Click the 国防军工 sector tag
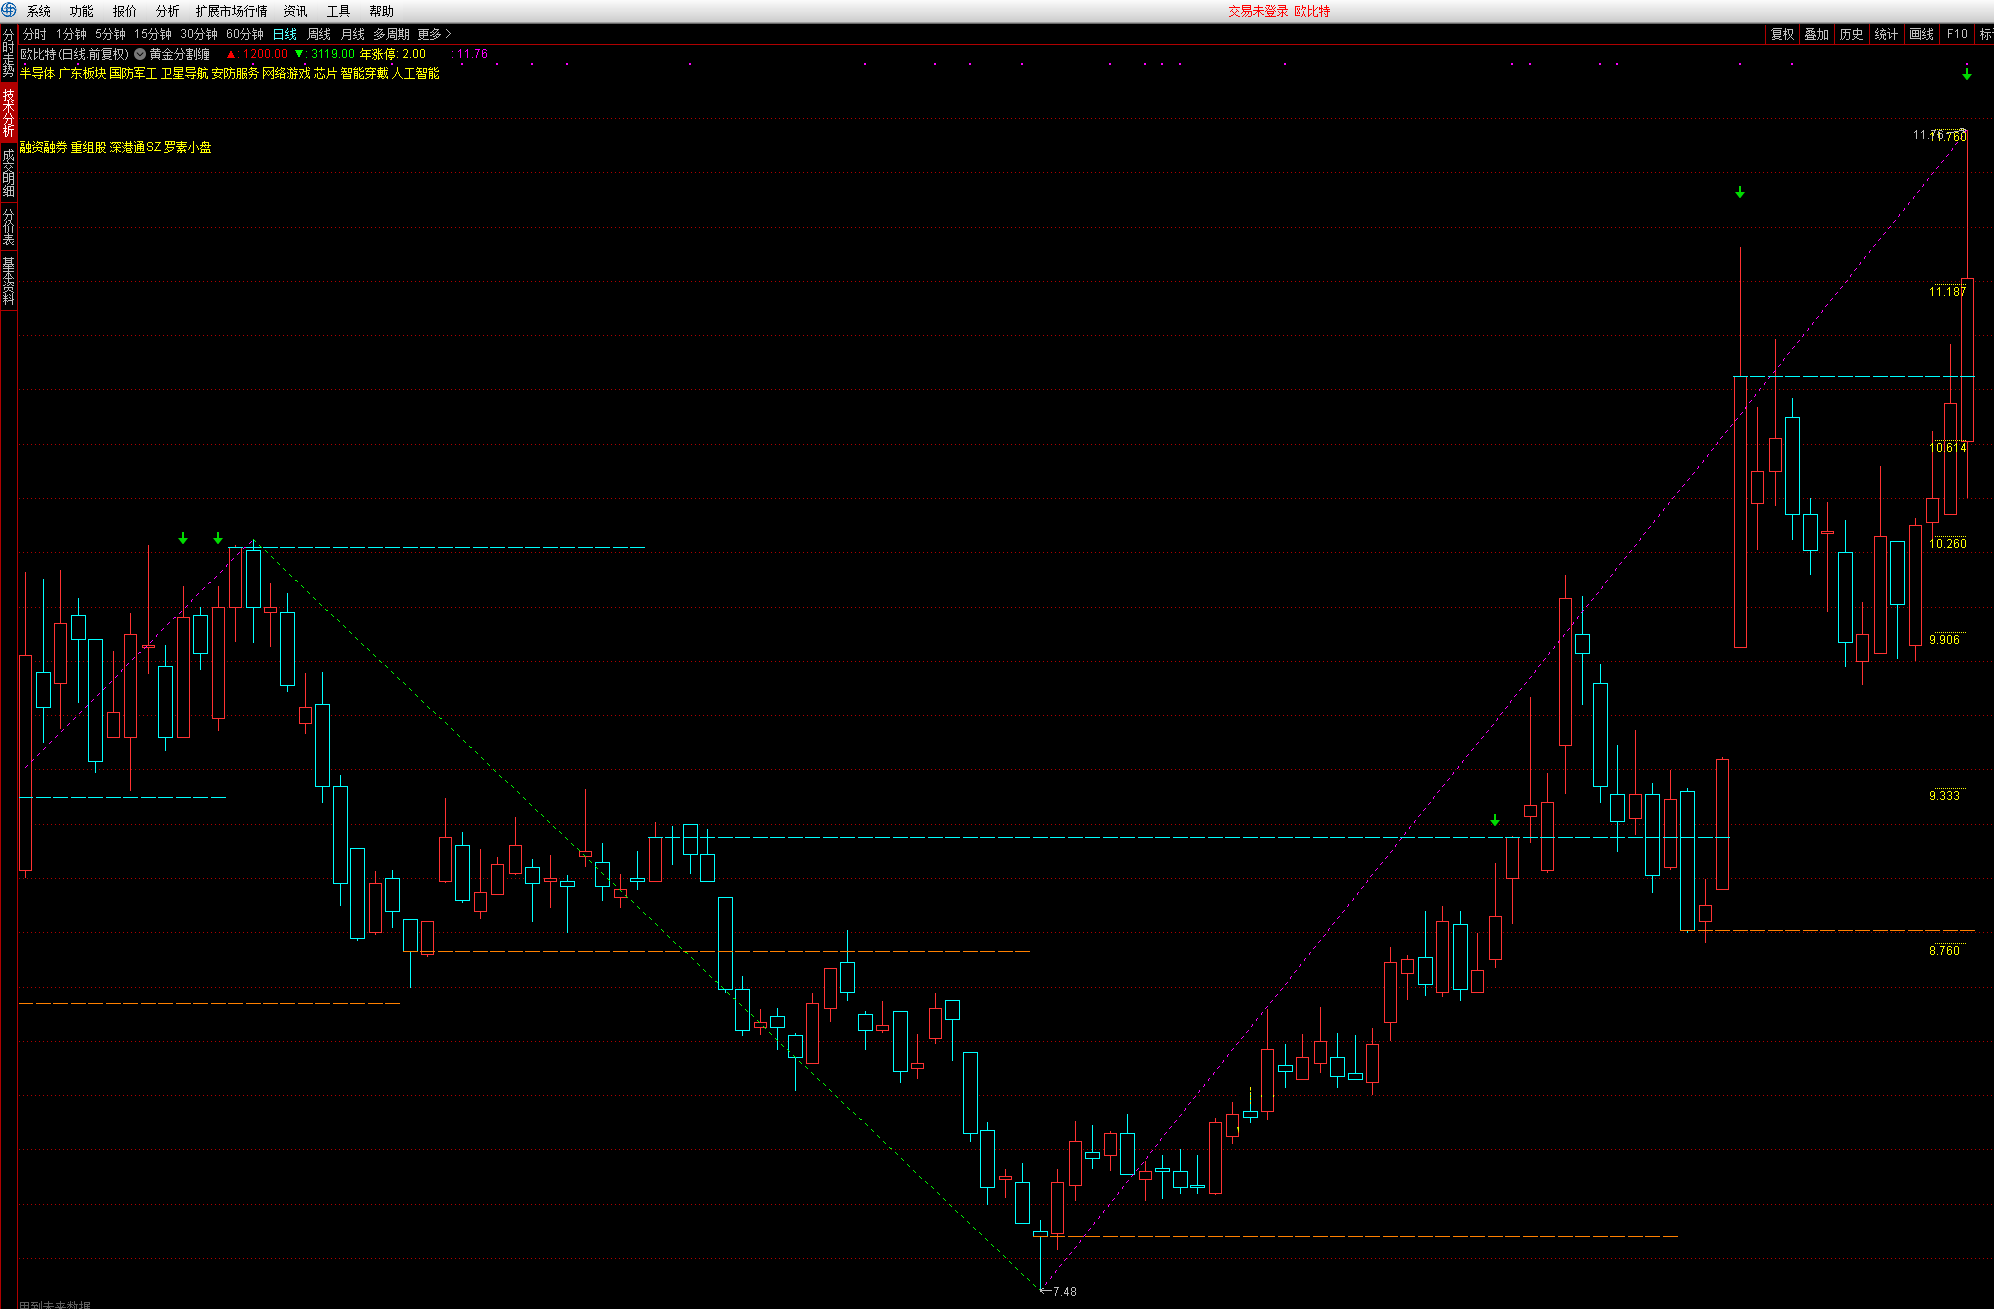The image size is (1994, 1309). pyautogui.click(x=133, y=73)
